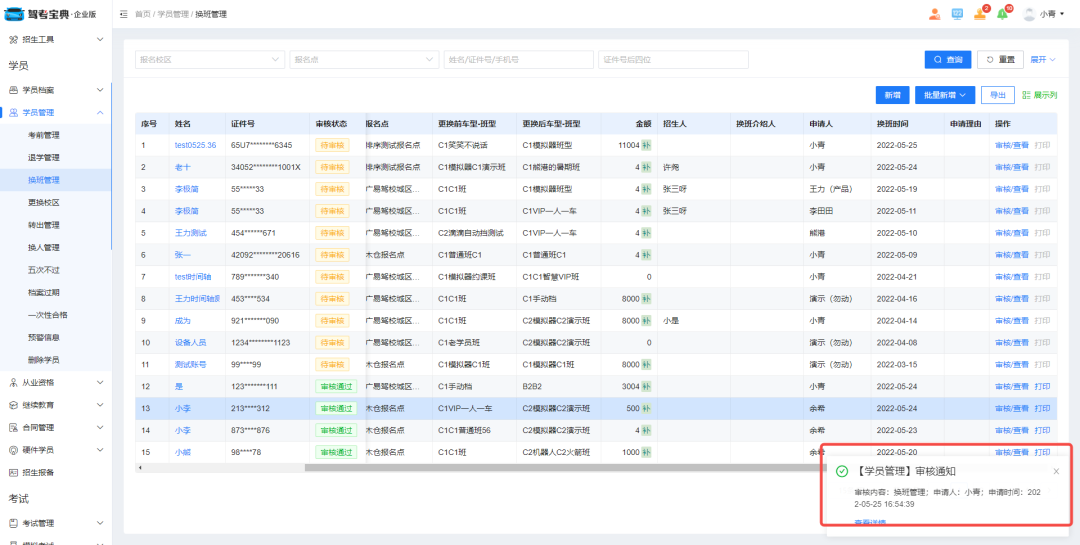1080x545 pixels.
Task: Click the 导出 export button
Action: coord(997,96)
